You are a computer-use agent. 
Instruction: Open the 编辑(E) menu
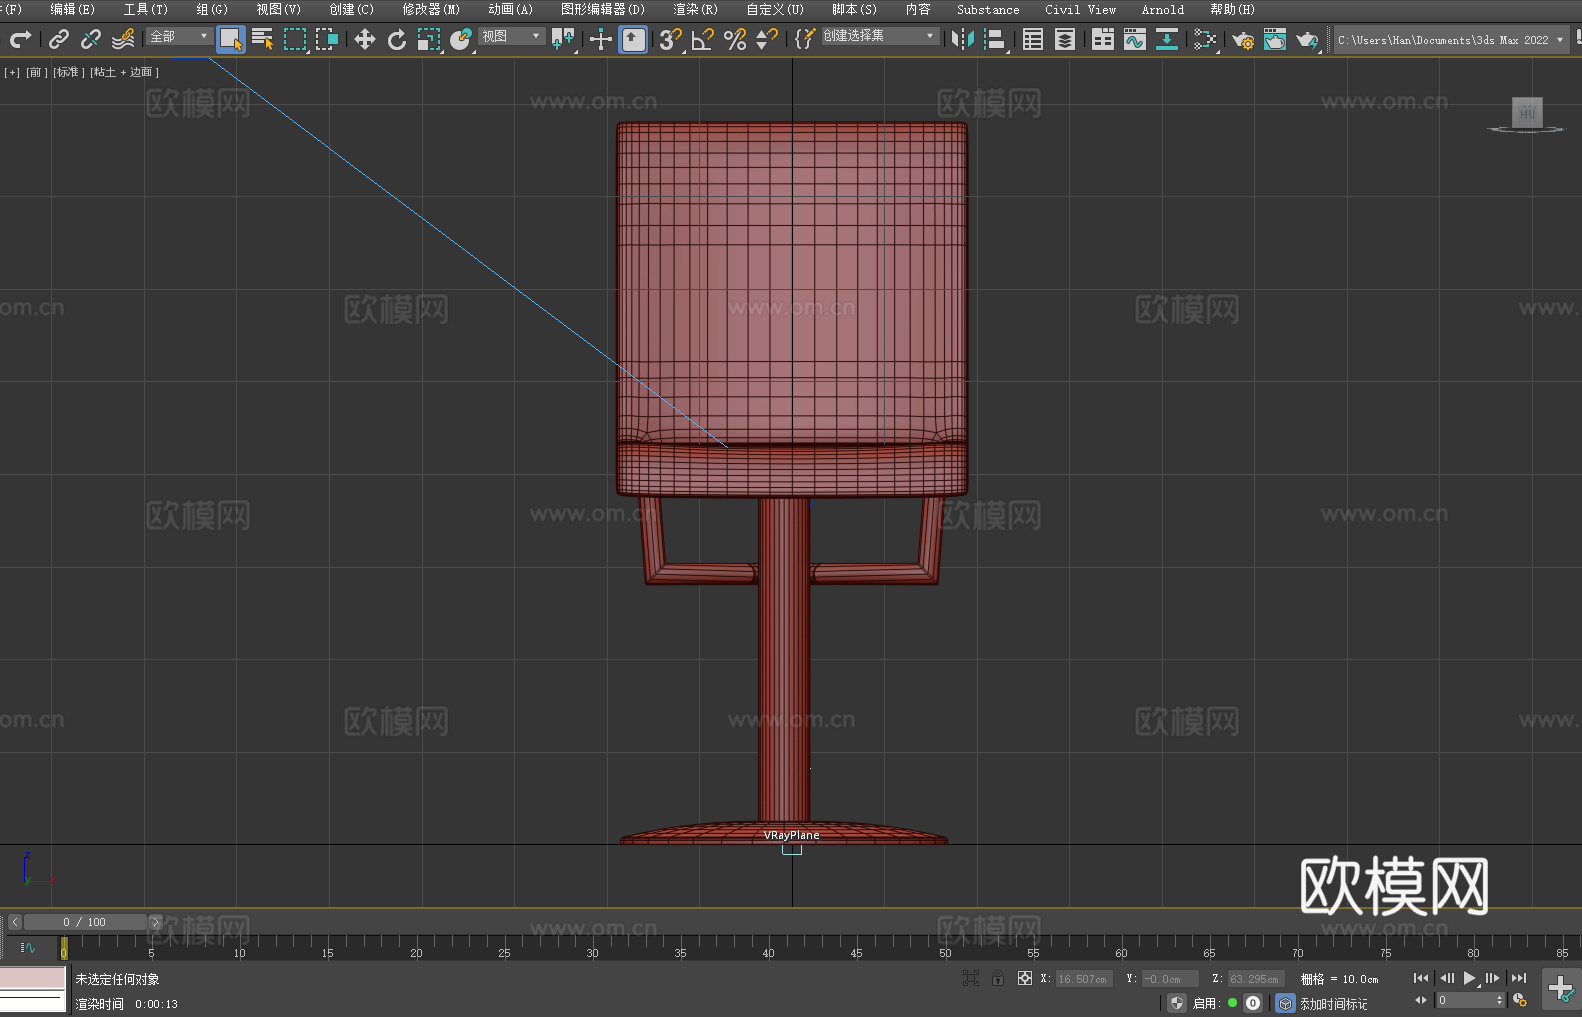(x=72, y=9)
